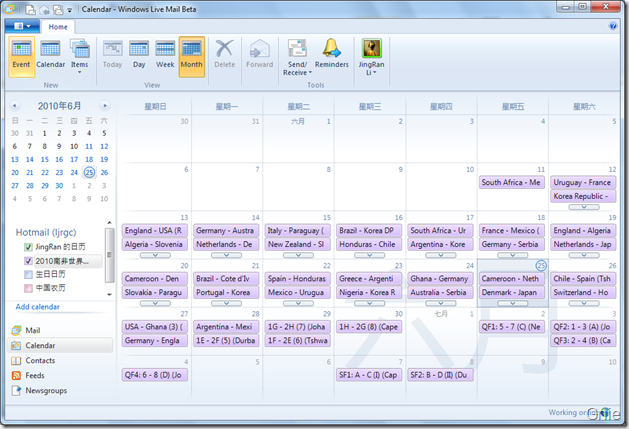Open the Ghana - Germany event
The height and width of the screenshot is (429, 629).
point(440,279)
